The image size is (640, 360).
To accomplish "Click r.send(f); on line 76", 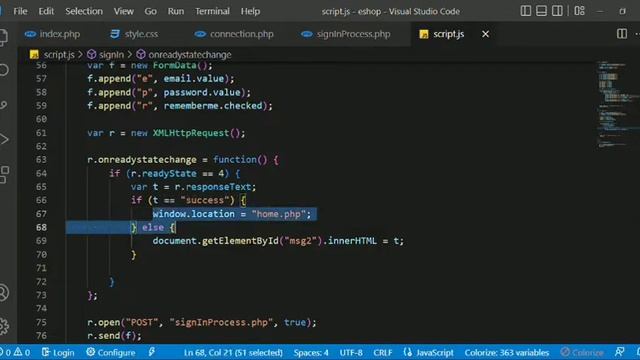I will [x=114, y=336].
